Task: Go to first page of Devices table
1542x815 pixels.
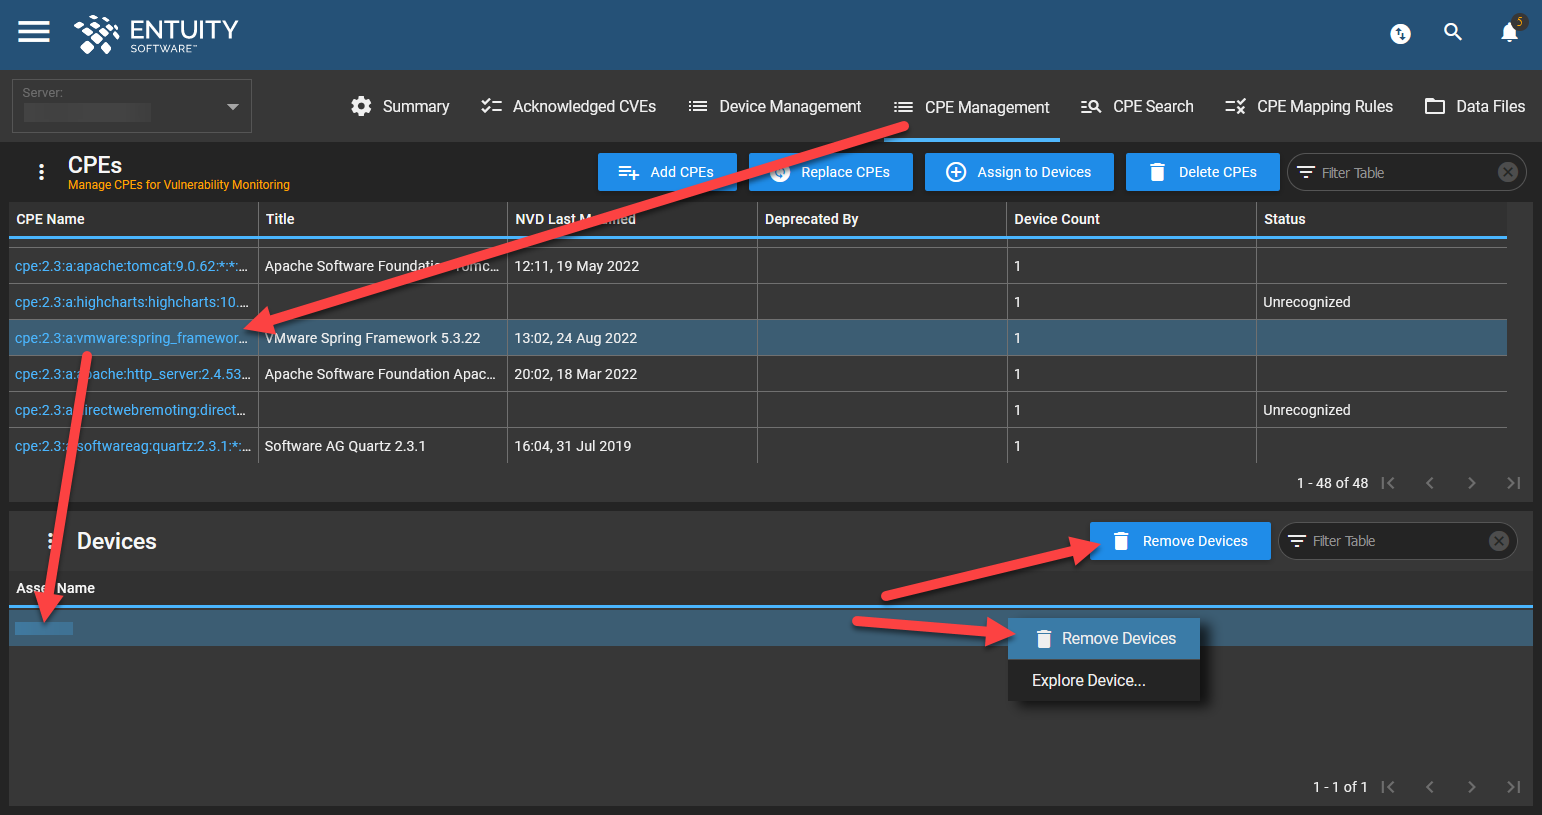Action: click(1388, 787)
